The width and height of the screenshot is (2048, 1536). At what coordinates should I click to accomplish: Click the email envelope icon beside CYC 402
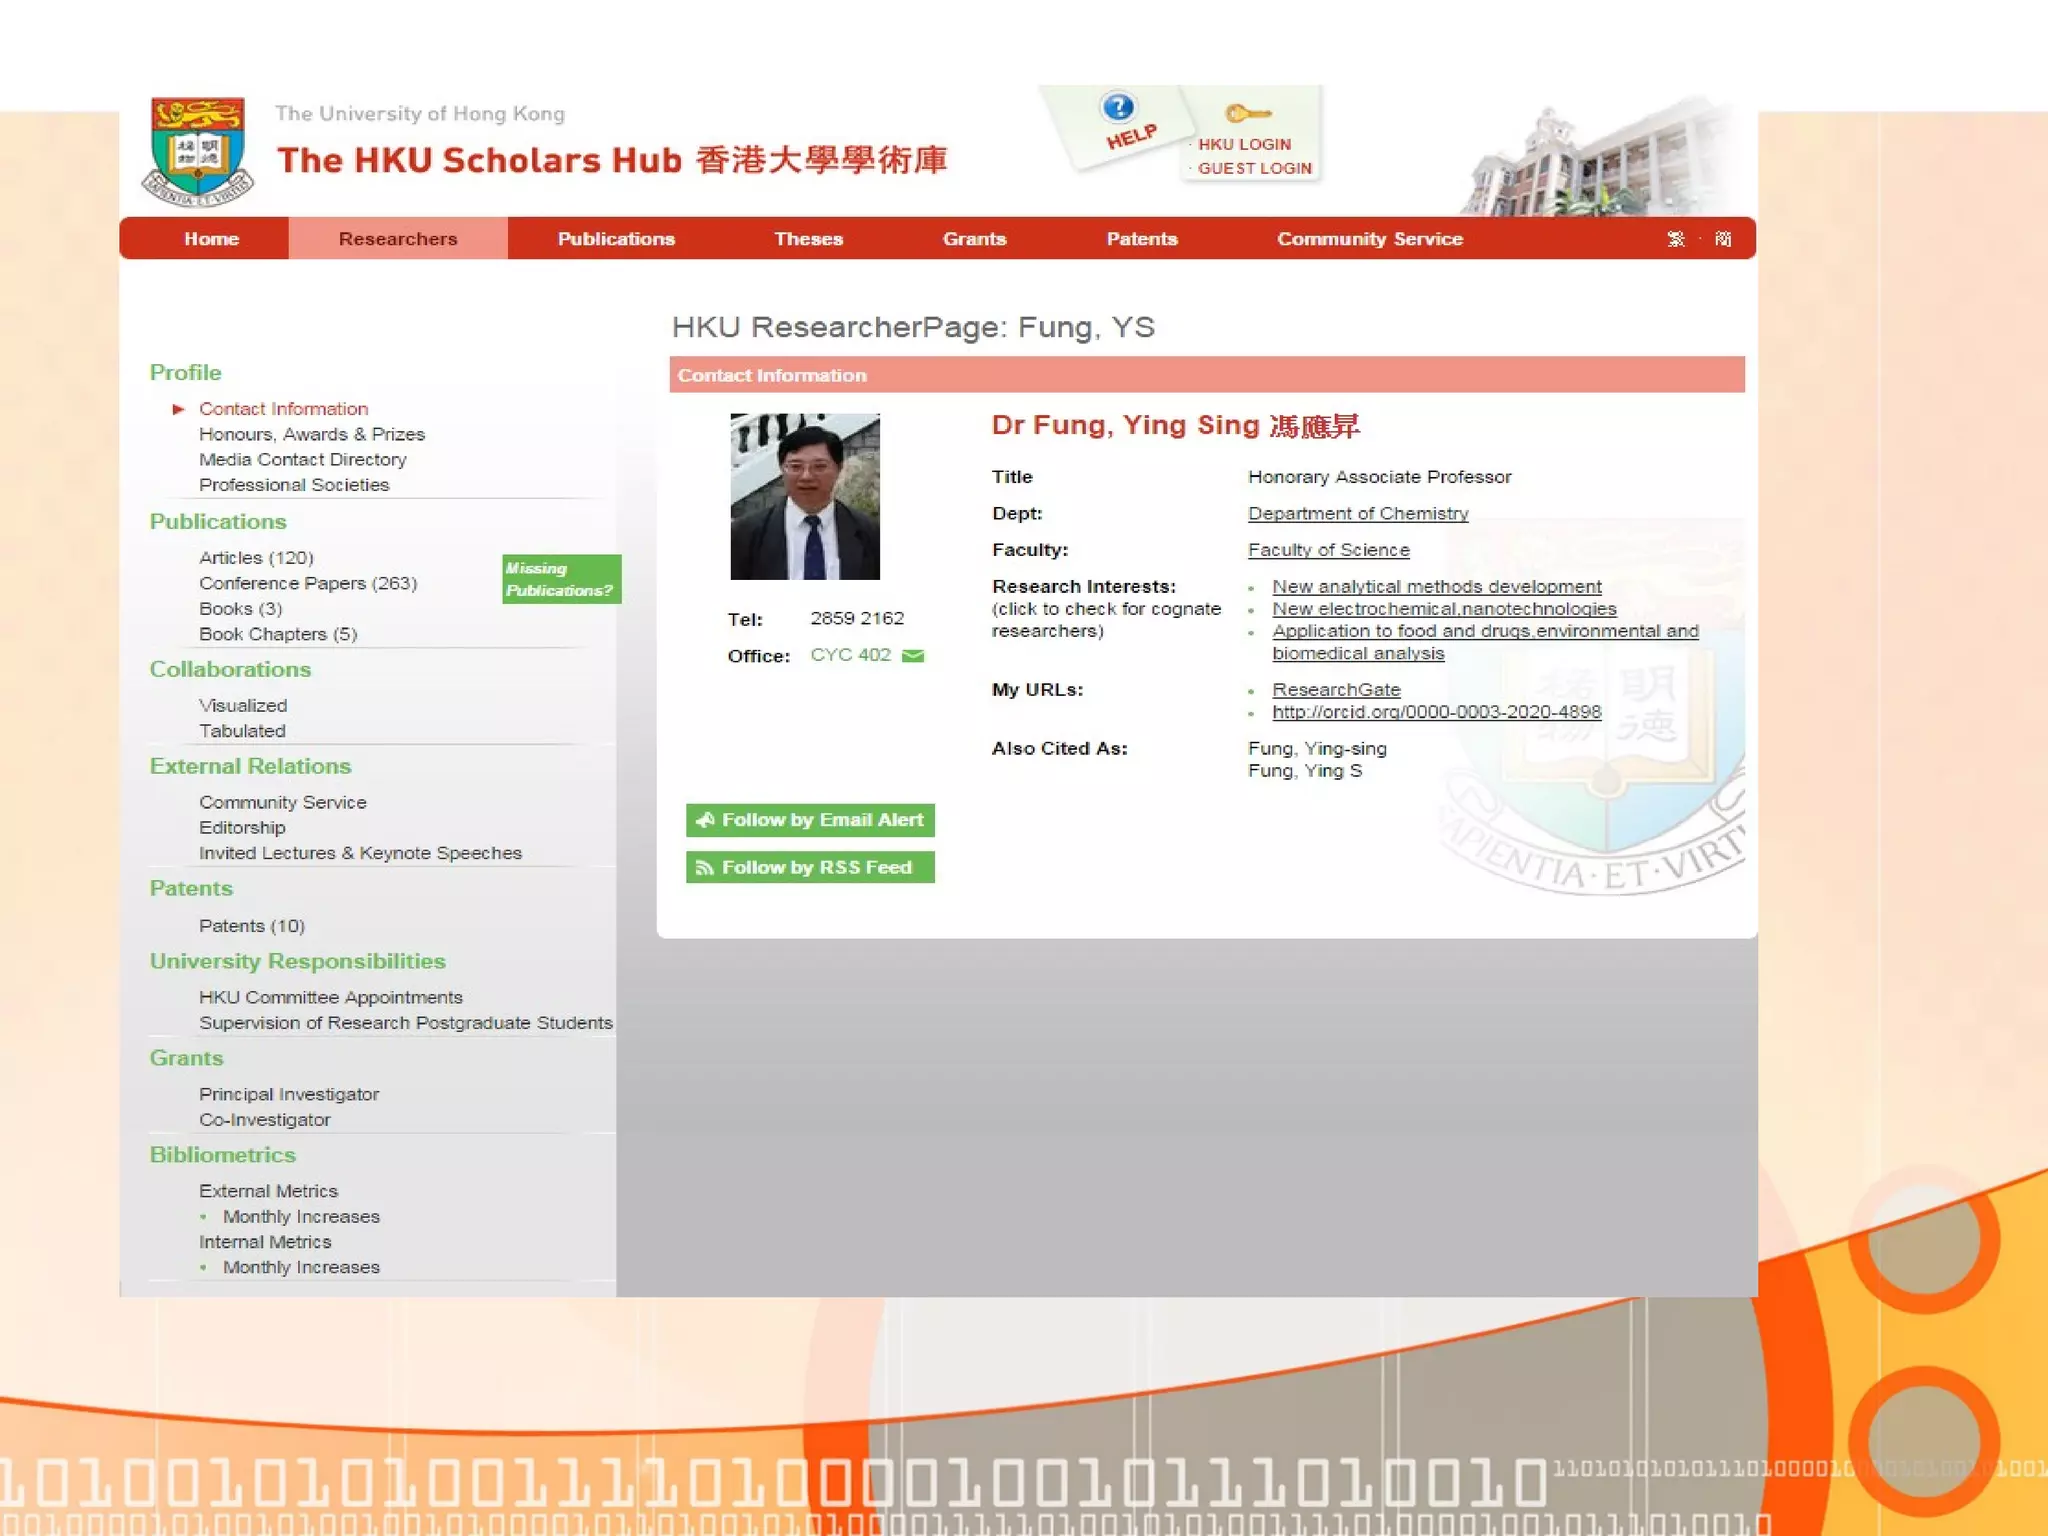click(x=913, y=656)
